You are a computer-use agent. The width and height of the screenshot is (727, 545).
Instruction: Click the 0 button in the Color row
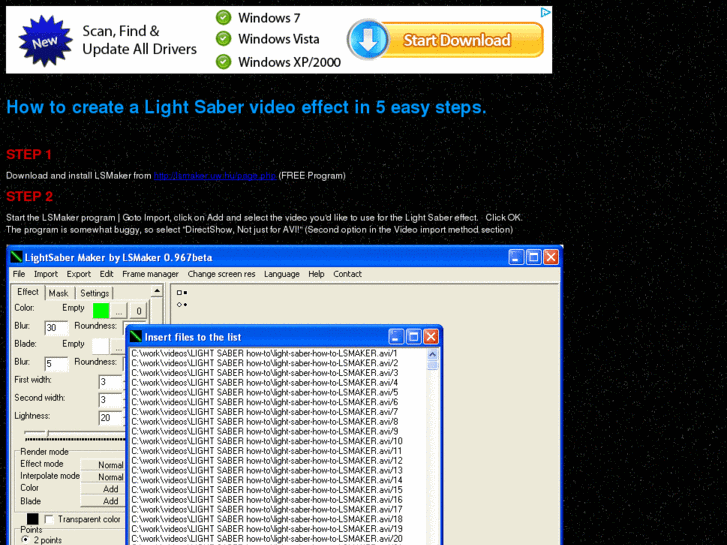[138, 311]
